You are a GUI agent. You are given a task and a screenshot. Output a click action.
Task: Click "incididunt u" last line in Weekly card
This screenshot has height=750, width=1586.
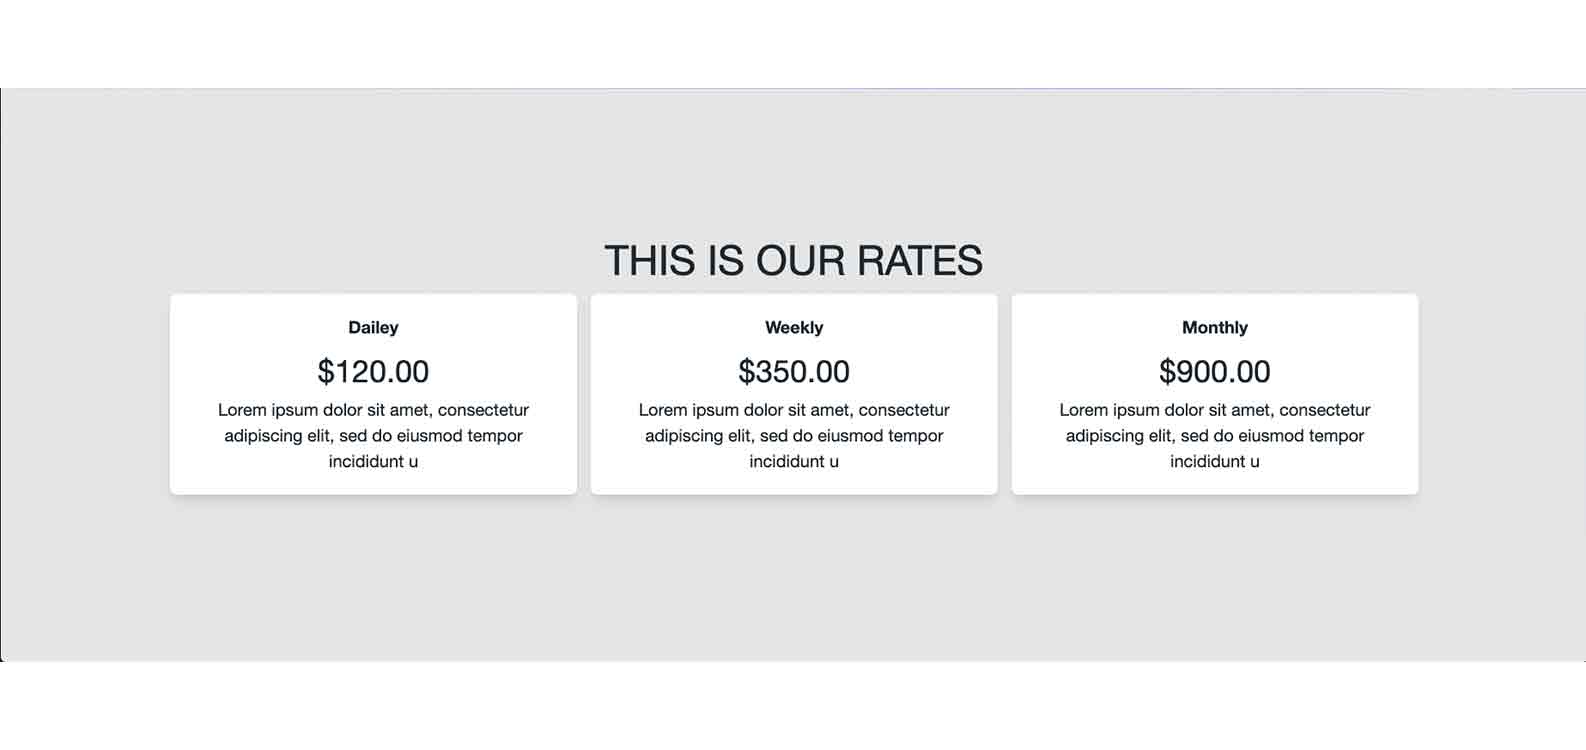click(x=794, y=462)
